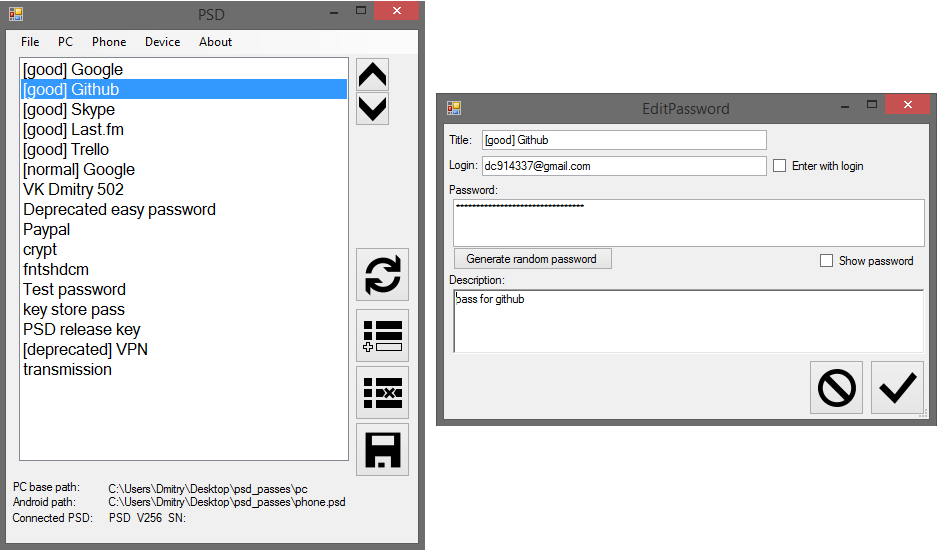Click inside the masked Password box
The height and width of the screenshot is (550, 950).
point(689,223)
